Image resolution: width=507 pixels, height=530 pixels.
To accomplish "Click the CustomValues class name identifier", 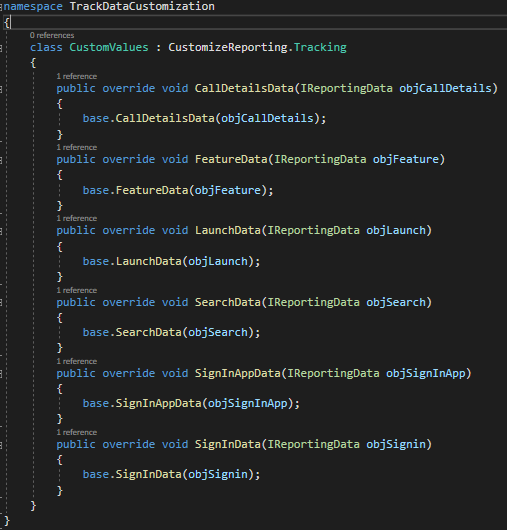I will pyautogui.click(x=109, y=47).
